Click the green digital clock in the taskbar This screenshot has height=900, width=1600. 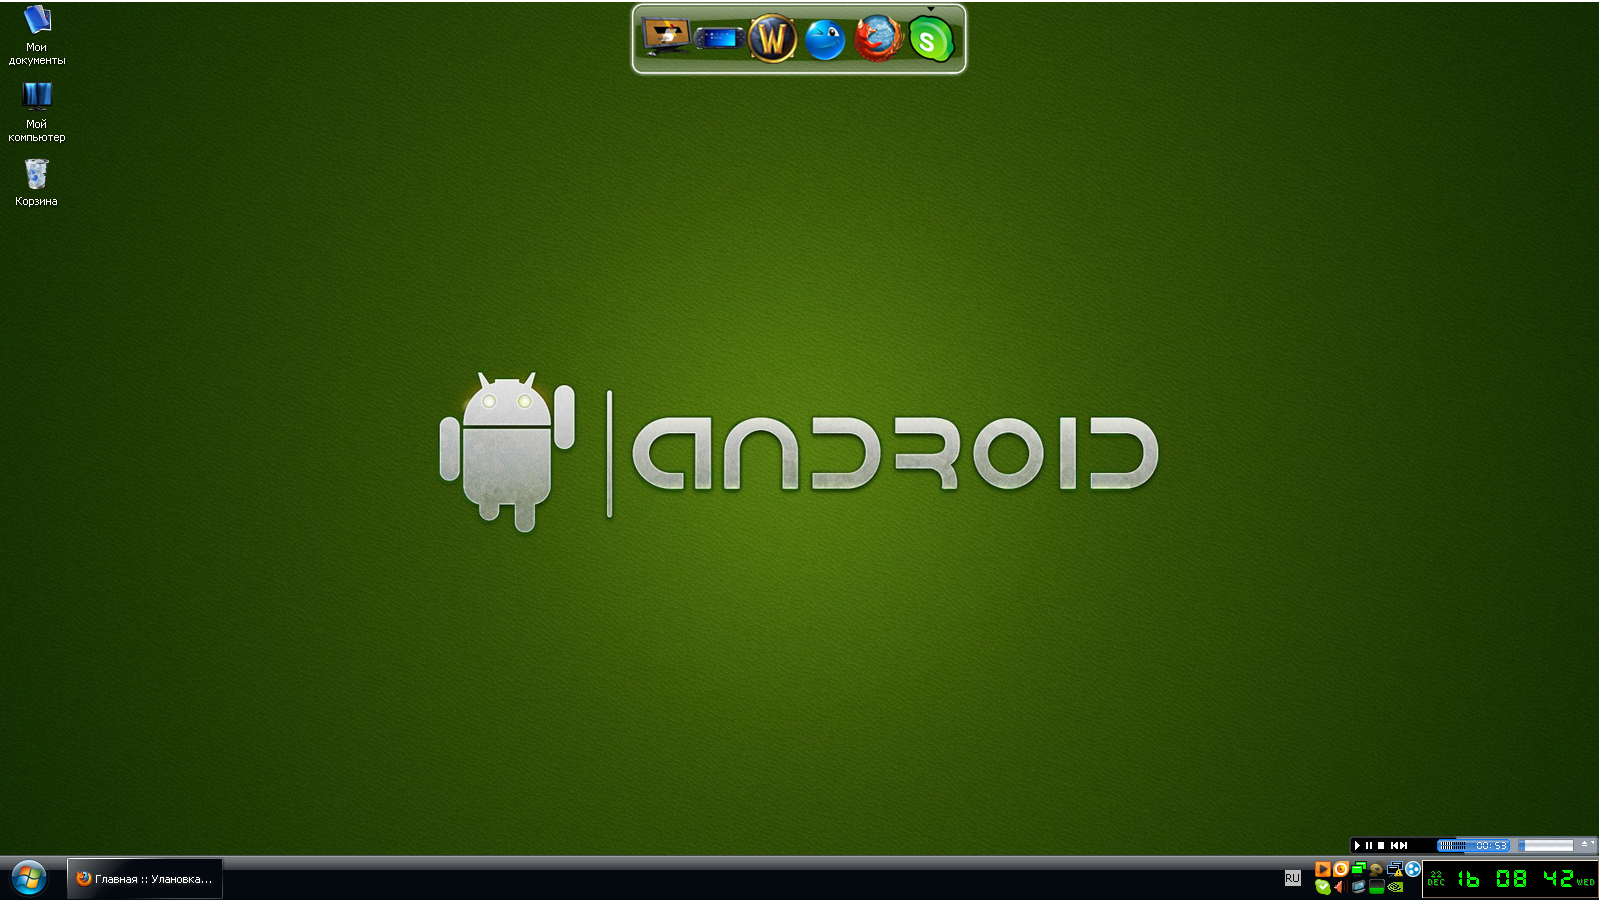[1510, 879]
